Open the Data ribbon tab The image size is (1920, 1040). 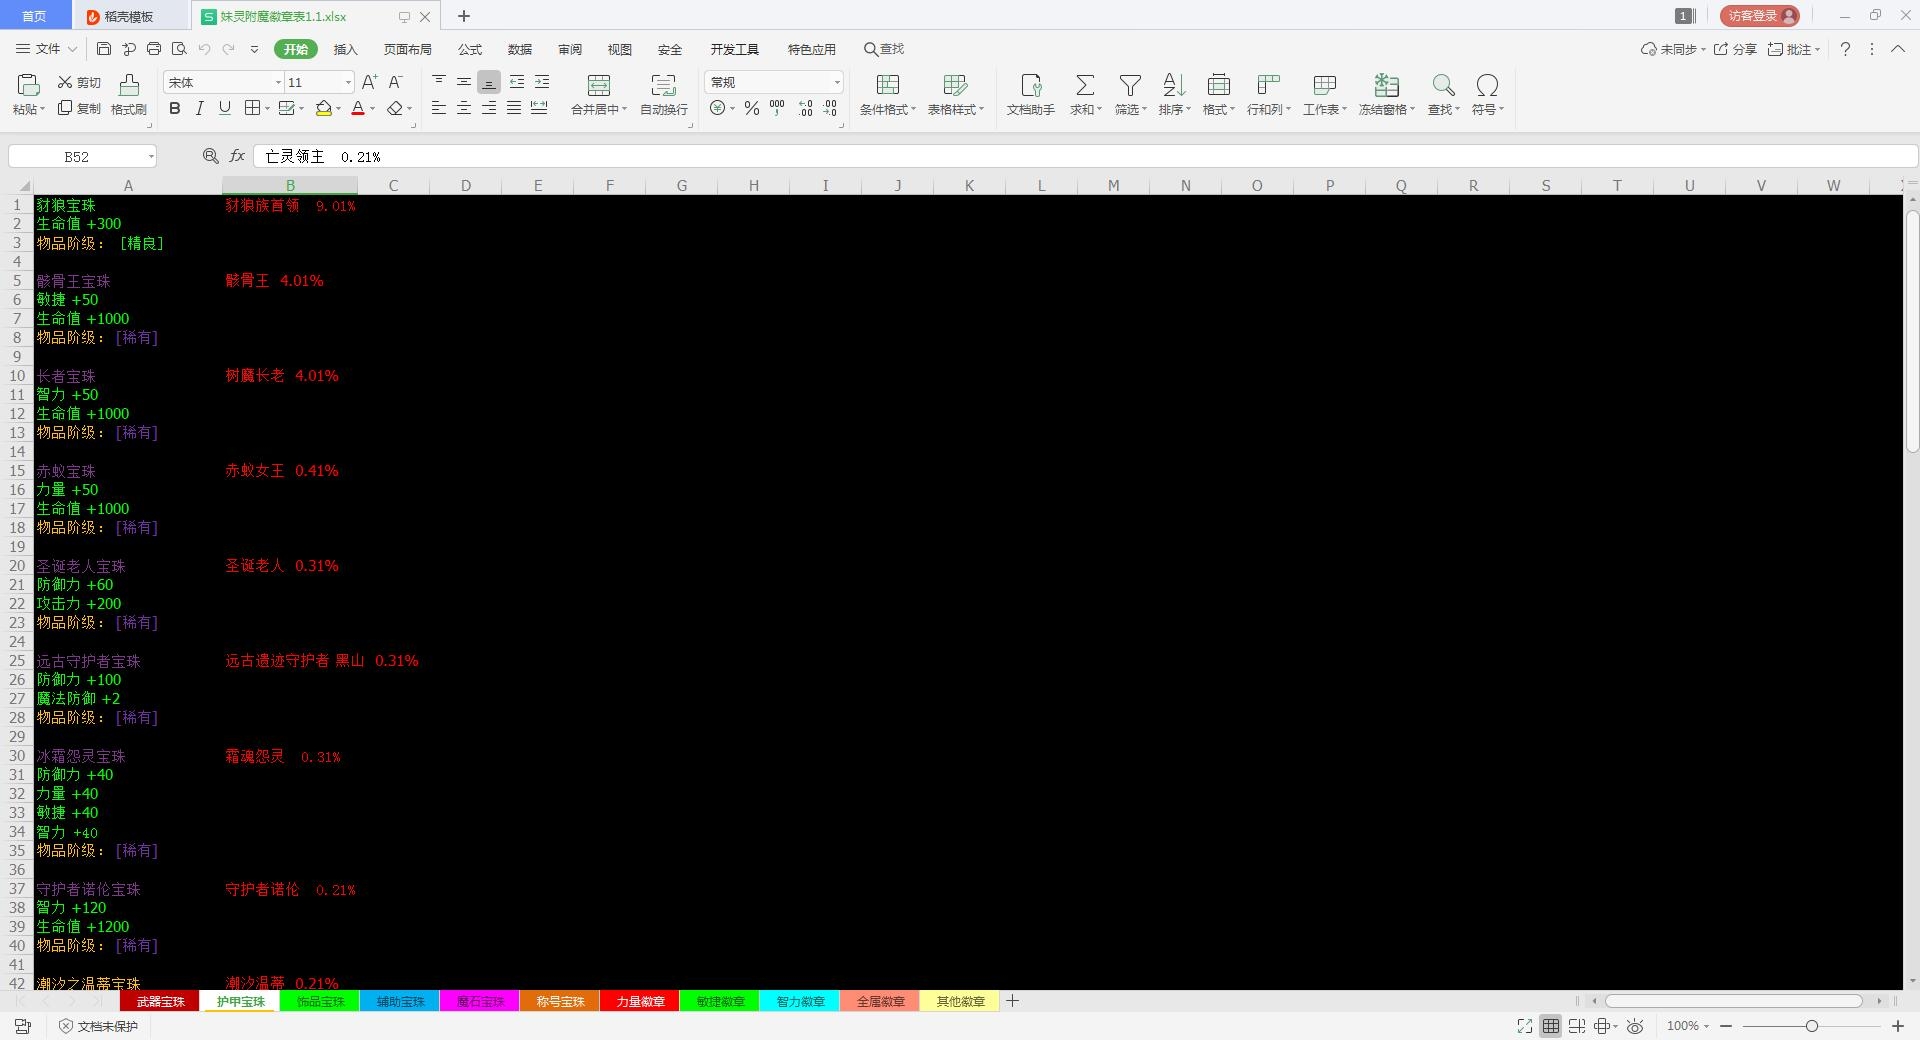(520, 49)
